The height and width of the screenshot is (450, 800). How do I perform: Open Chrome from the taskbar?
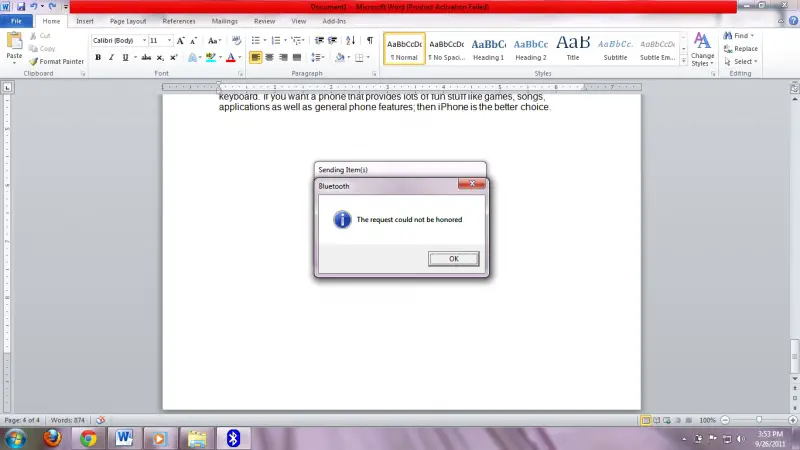click(88, 438)
